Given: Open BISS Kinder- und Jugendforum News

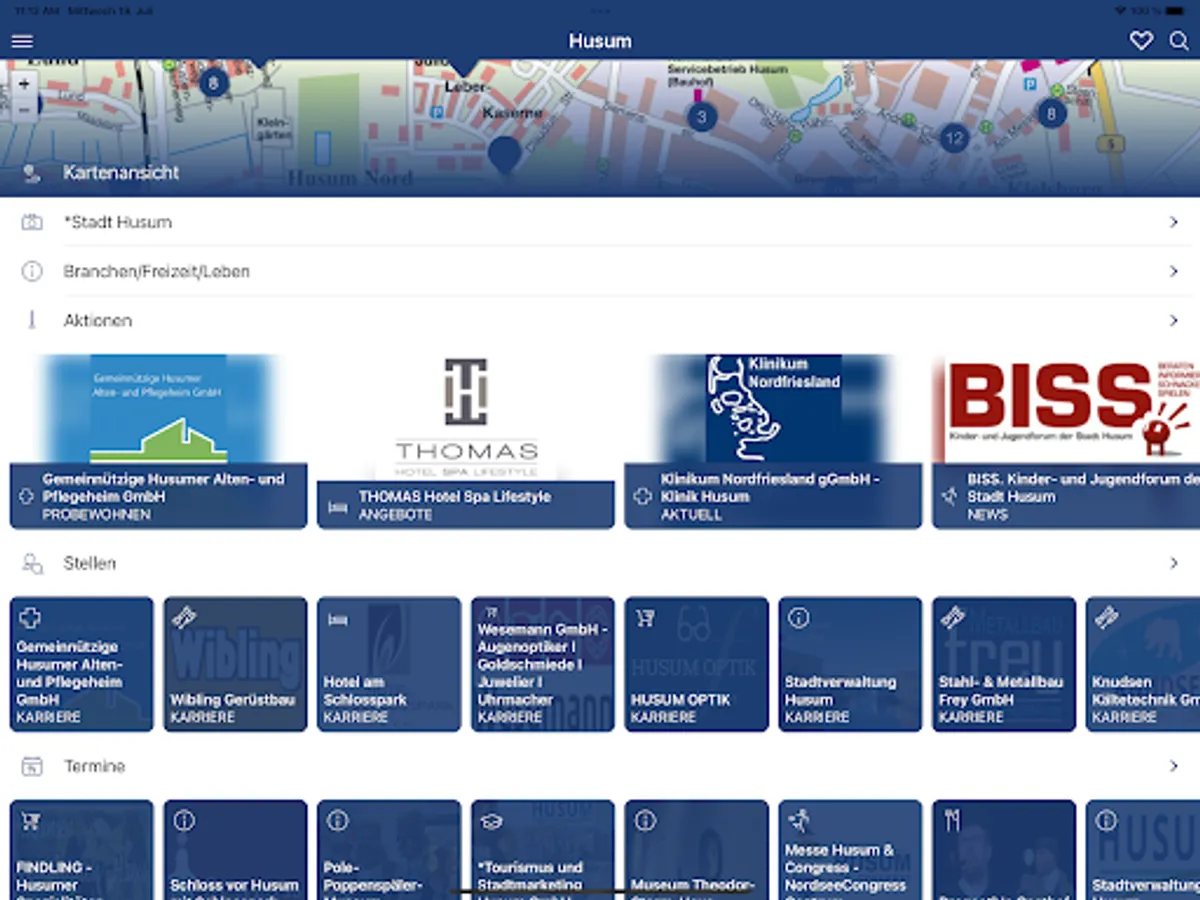Looking at the screenshot, I should pos(1066,441).
